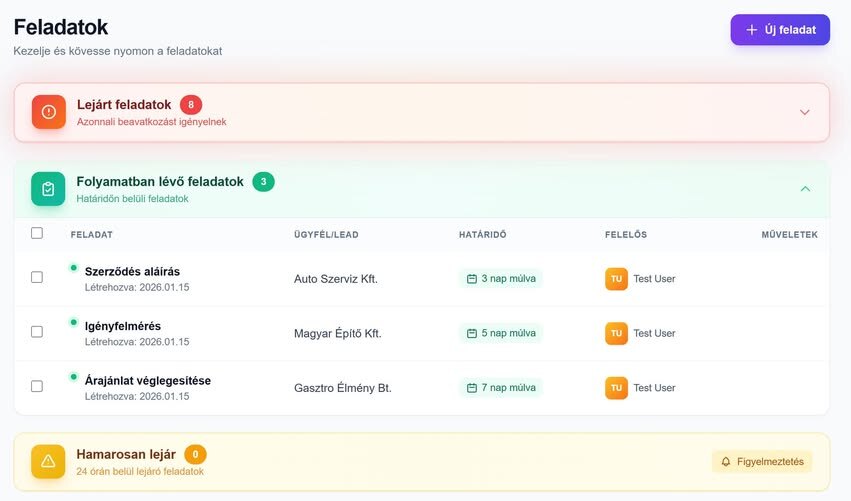The height and width of the screenshot is (501, 851).
Task: Click the calendar icon in 7 nap múlva
Action: click(x=472, y=388)
